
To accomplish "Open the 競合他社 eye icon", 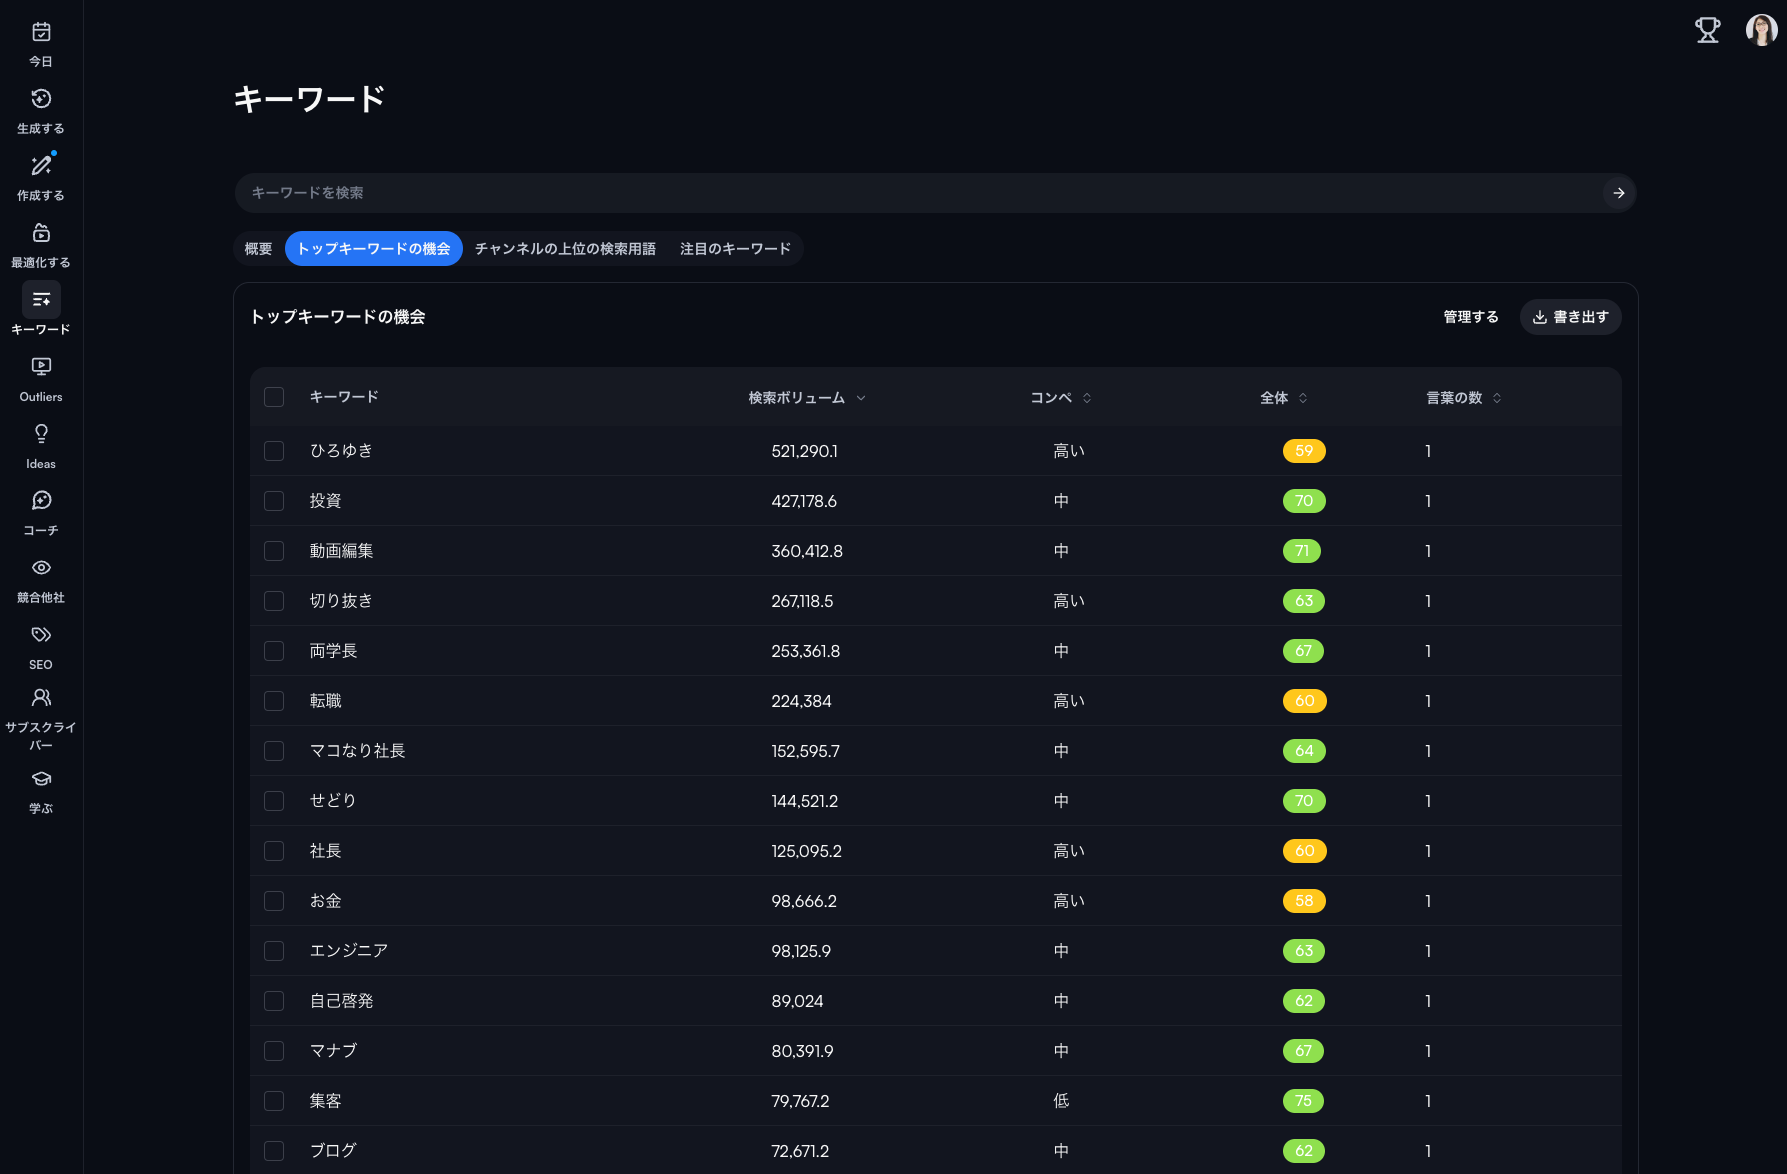I will pyautogui.click(x=41, y=568).
